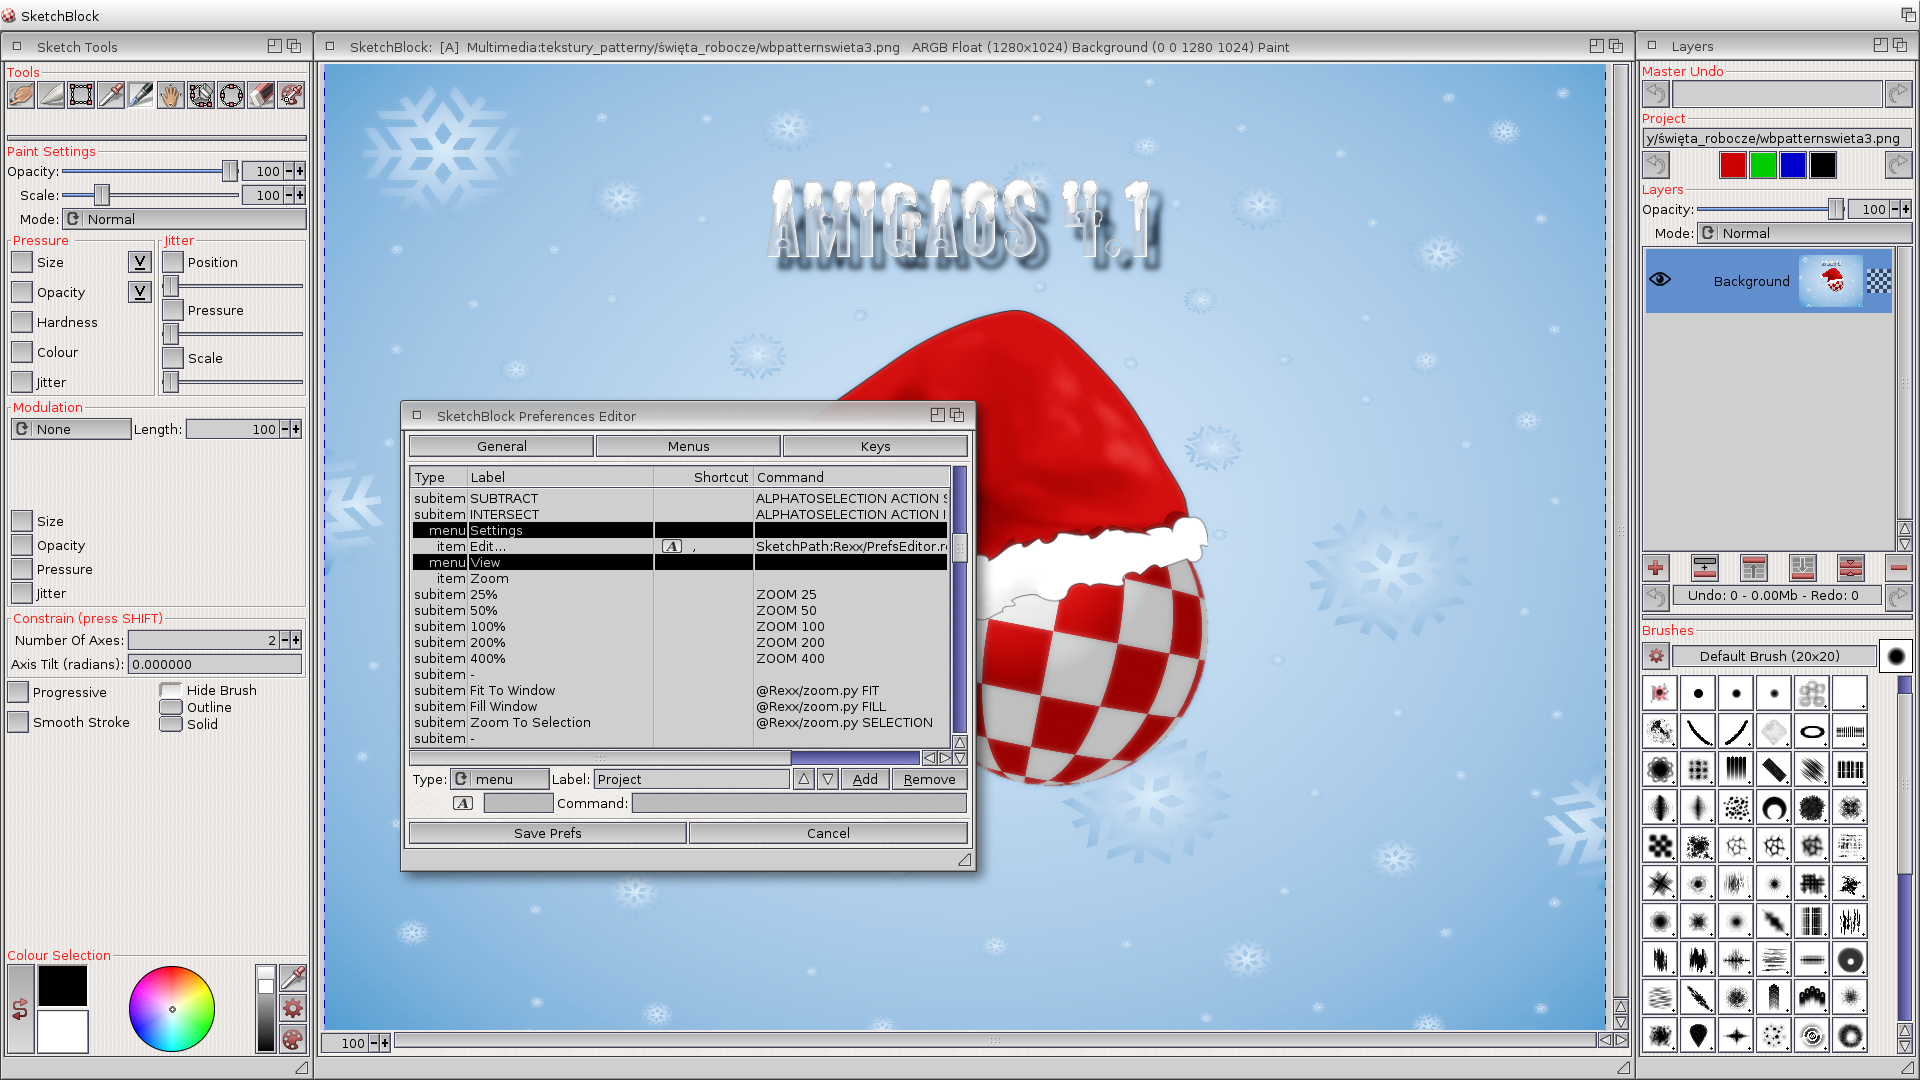Enable Jitter Scale checkbox
The height and width of the screenshot is (1080, 1920).
click(173, 358)
